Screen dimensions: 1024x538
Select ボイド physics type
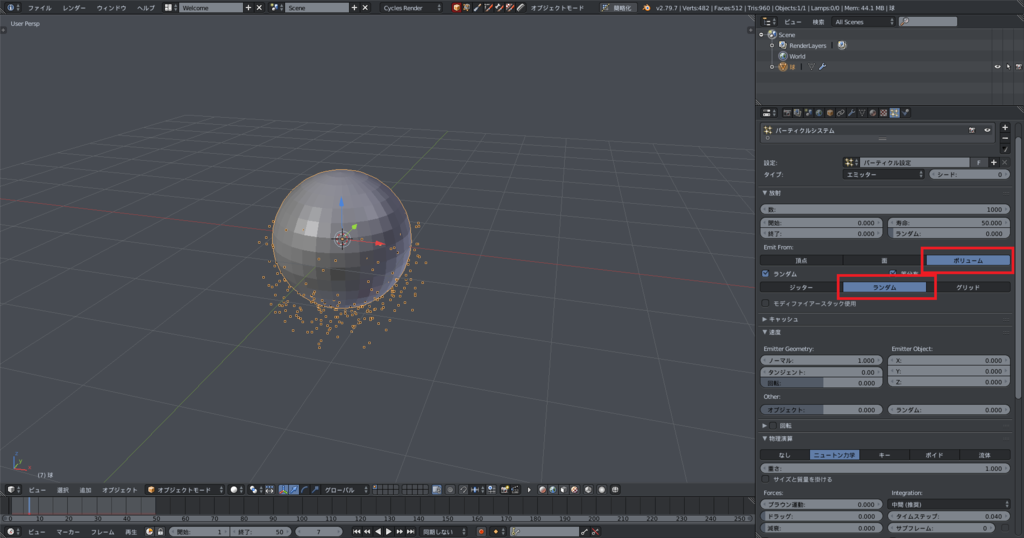click(x=934, y=455)
